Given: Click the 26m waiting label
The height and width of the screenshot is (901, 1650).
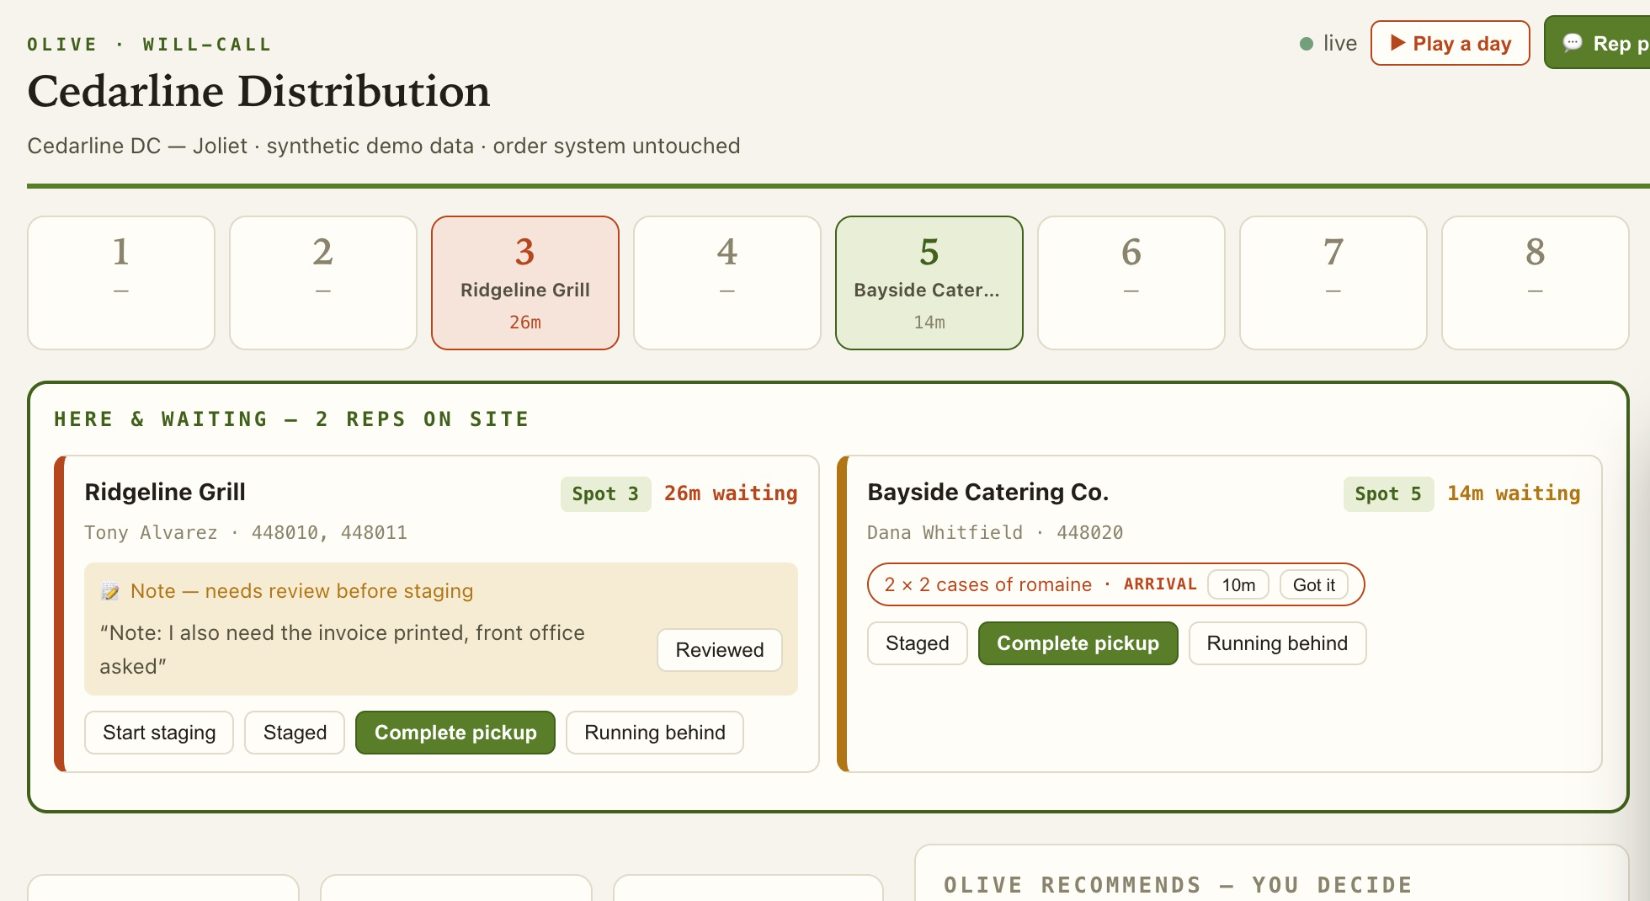Looking at the screenshot, I should pyautogui.click(x=731, y=494).
